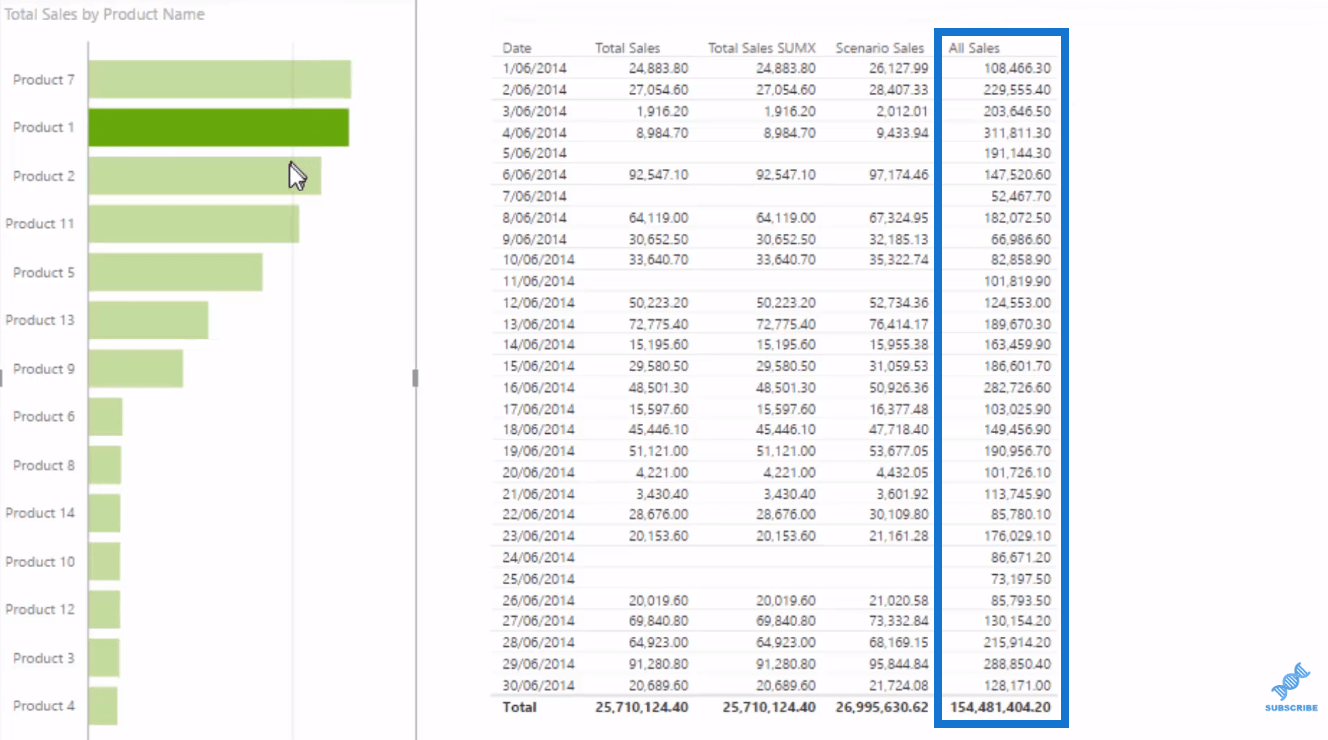Click All Sales value 282,726.60
The height and width of the screenshot is (740, 1328).
(x=1017, y=387)
